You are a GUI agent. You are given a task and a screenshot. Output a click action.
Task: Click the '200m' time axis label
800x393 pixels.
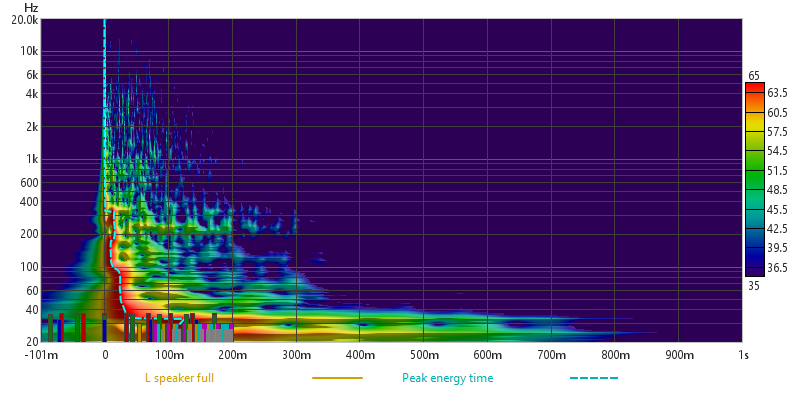(232, 355)
